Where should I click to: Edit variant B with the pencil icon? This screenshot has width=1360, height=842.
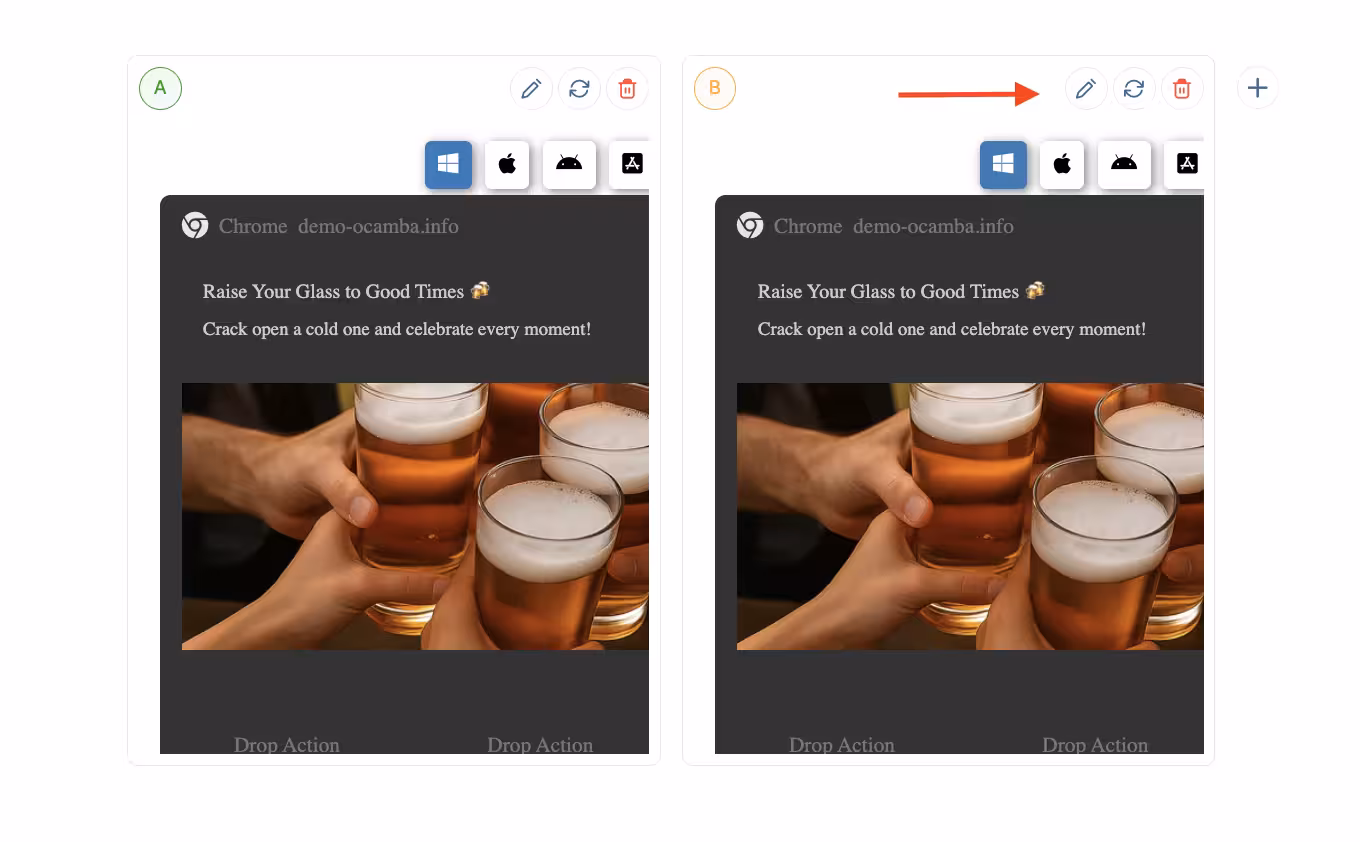click(x=1086, y=88)
